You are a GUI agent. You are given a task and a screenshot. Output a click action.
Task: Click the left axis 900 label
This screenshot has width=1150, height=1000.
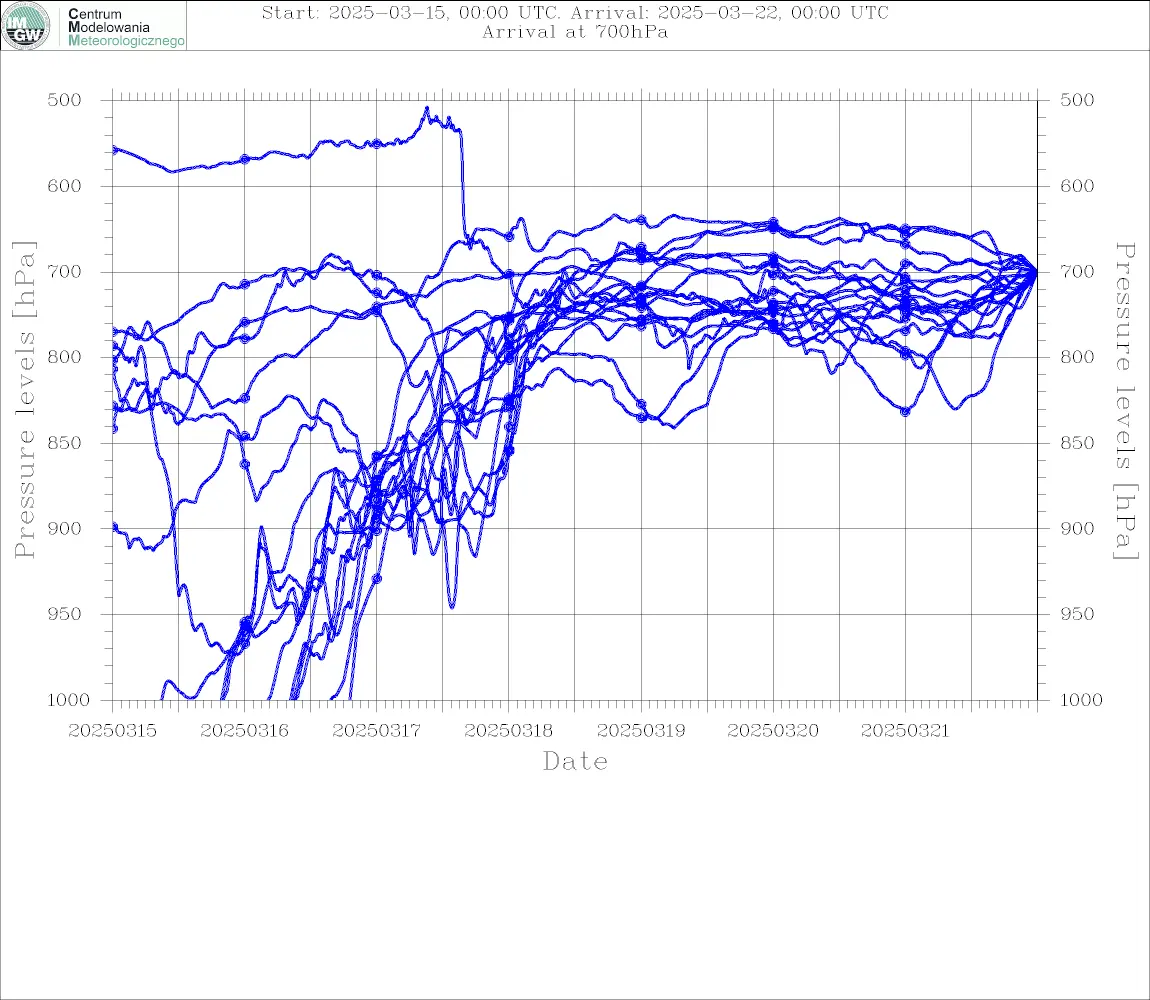coord(65,528)
